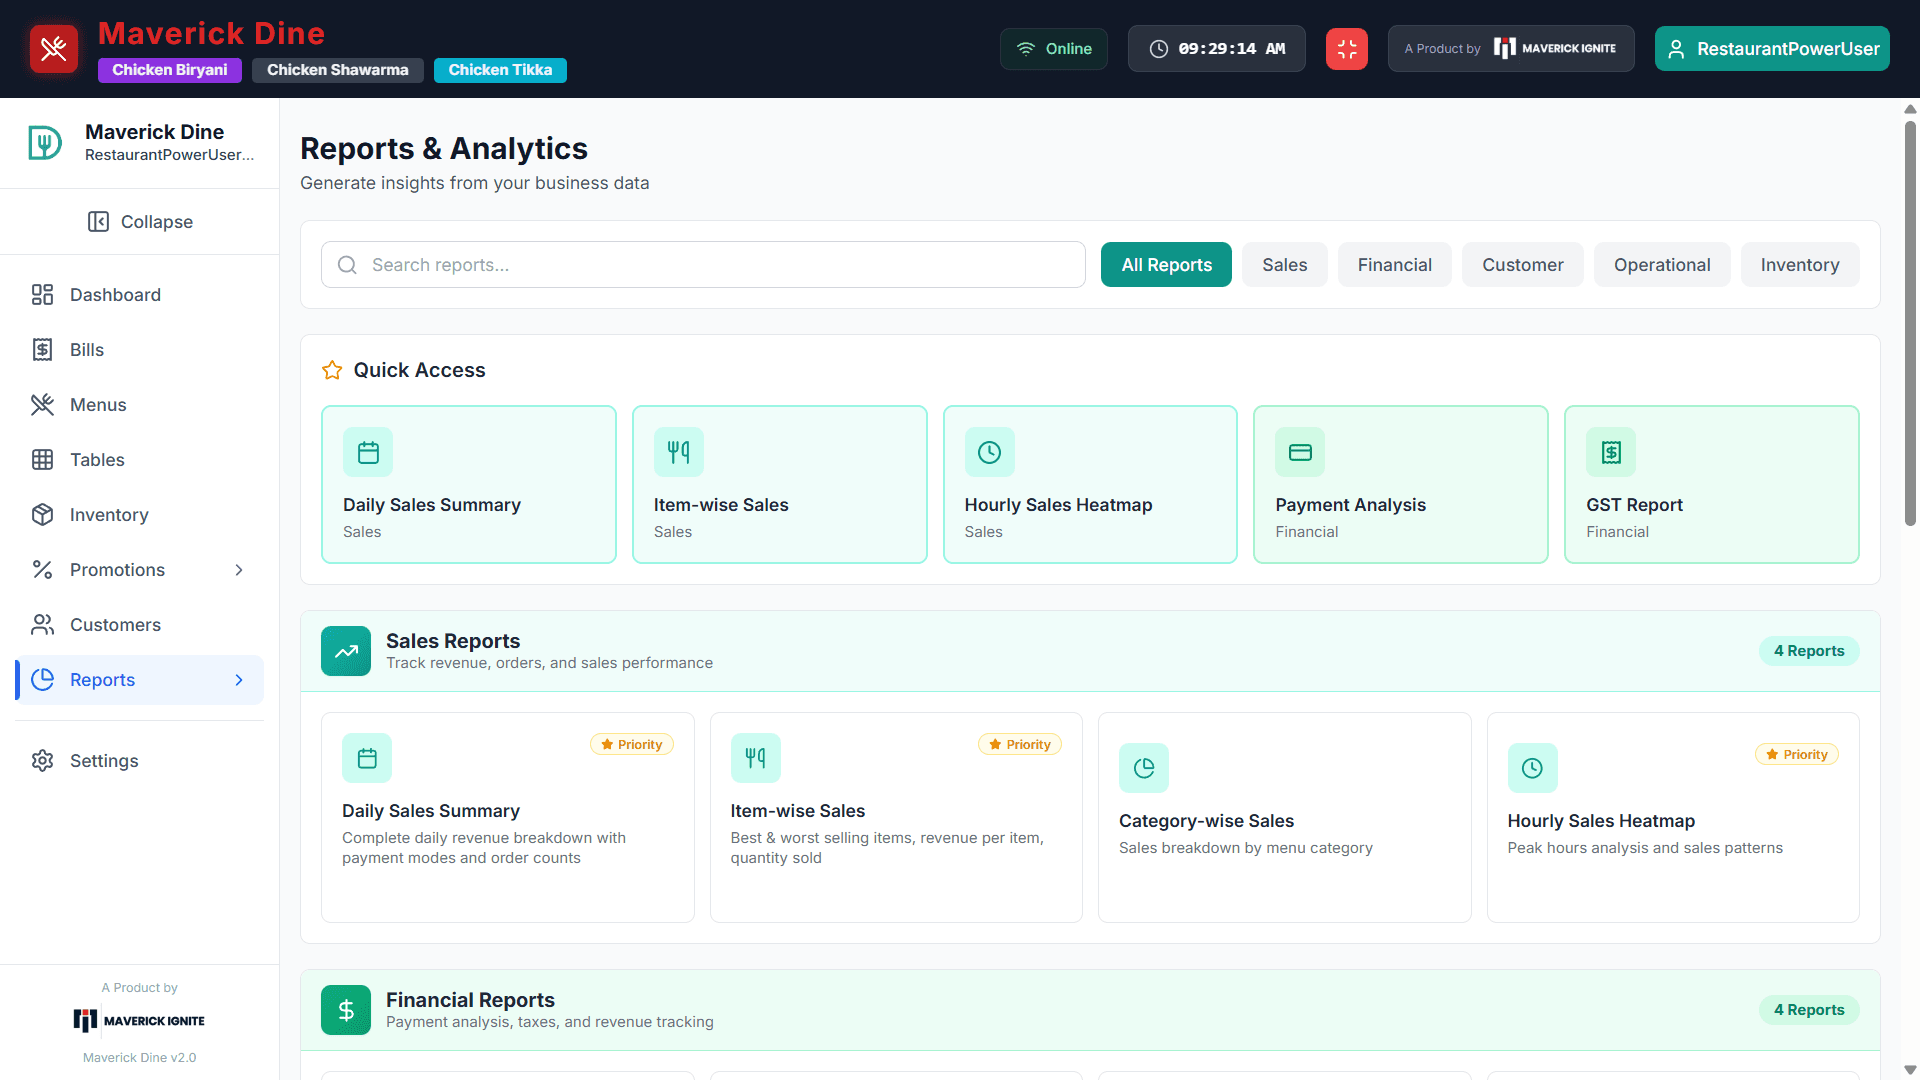This screenshot has height=1080, width=1920.
Task: Click the Financial Reports '4 Reports' badge
Action: [x=1809, y=1010]
